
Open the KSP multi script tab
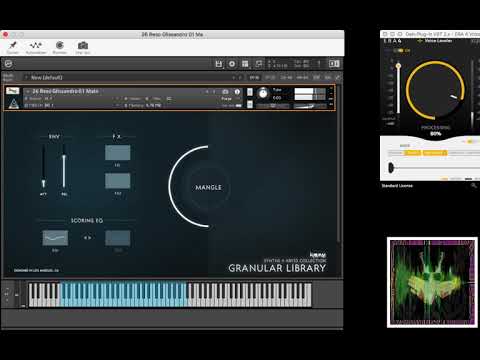coord(316,78)
